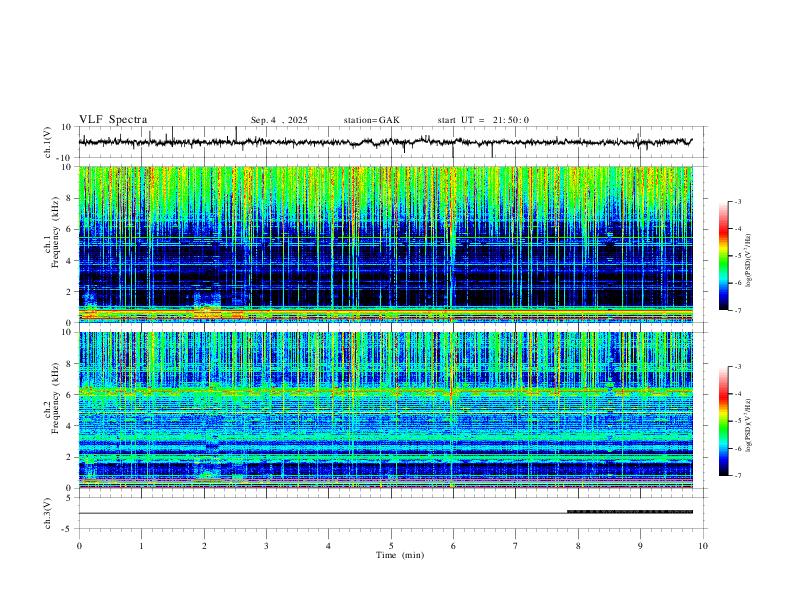Click time axis tick label '1'

click(141, 546)
